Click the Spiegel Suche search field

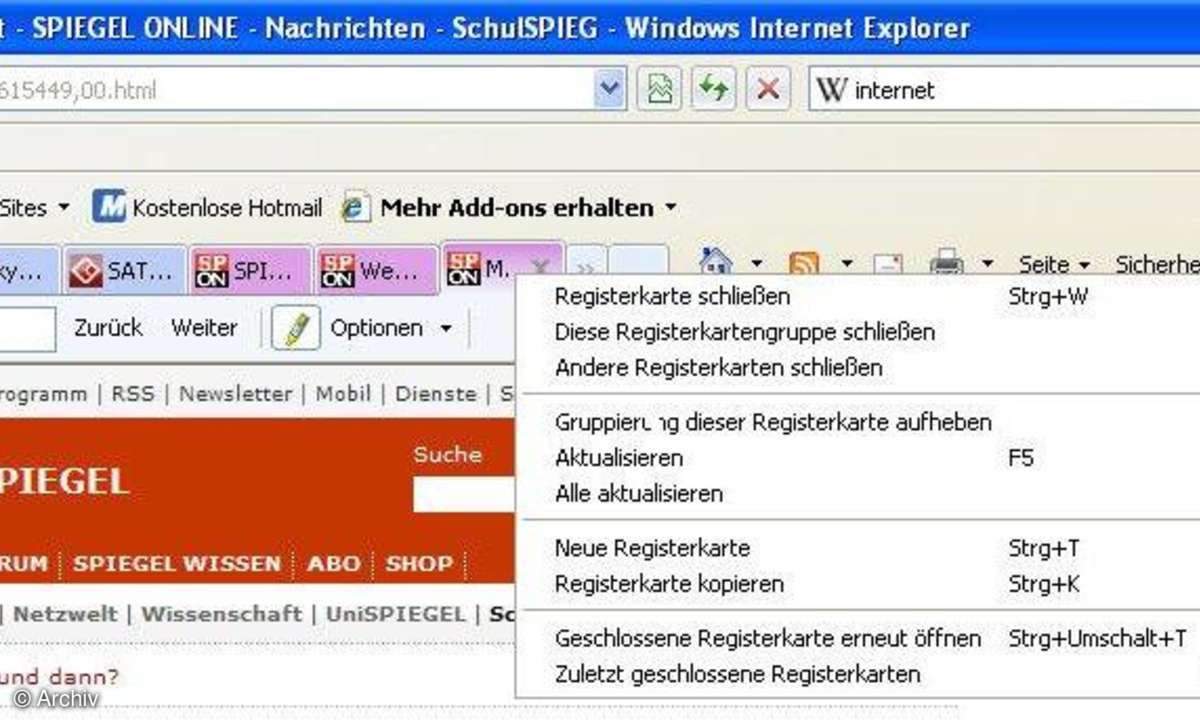(464, 494)
